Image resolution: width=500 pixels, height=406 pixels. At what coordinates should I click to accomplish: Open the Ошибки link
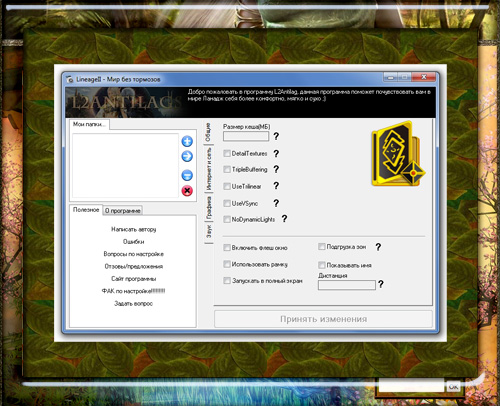(134, 241)
